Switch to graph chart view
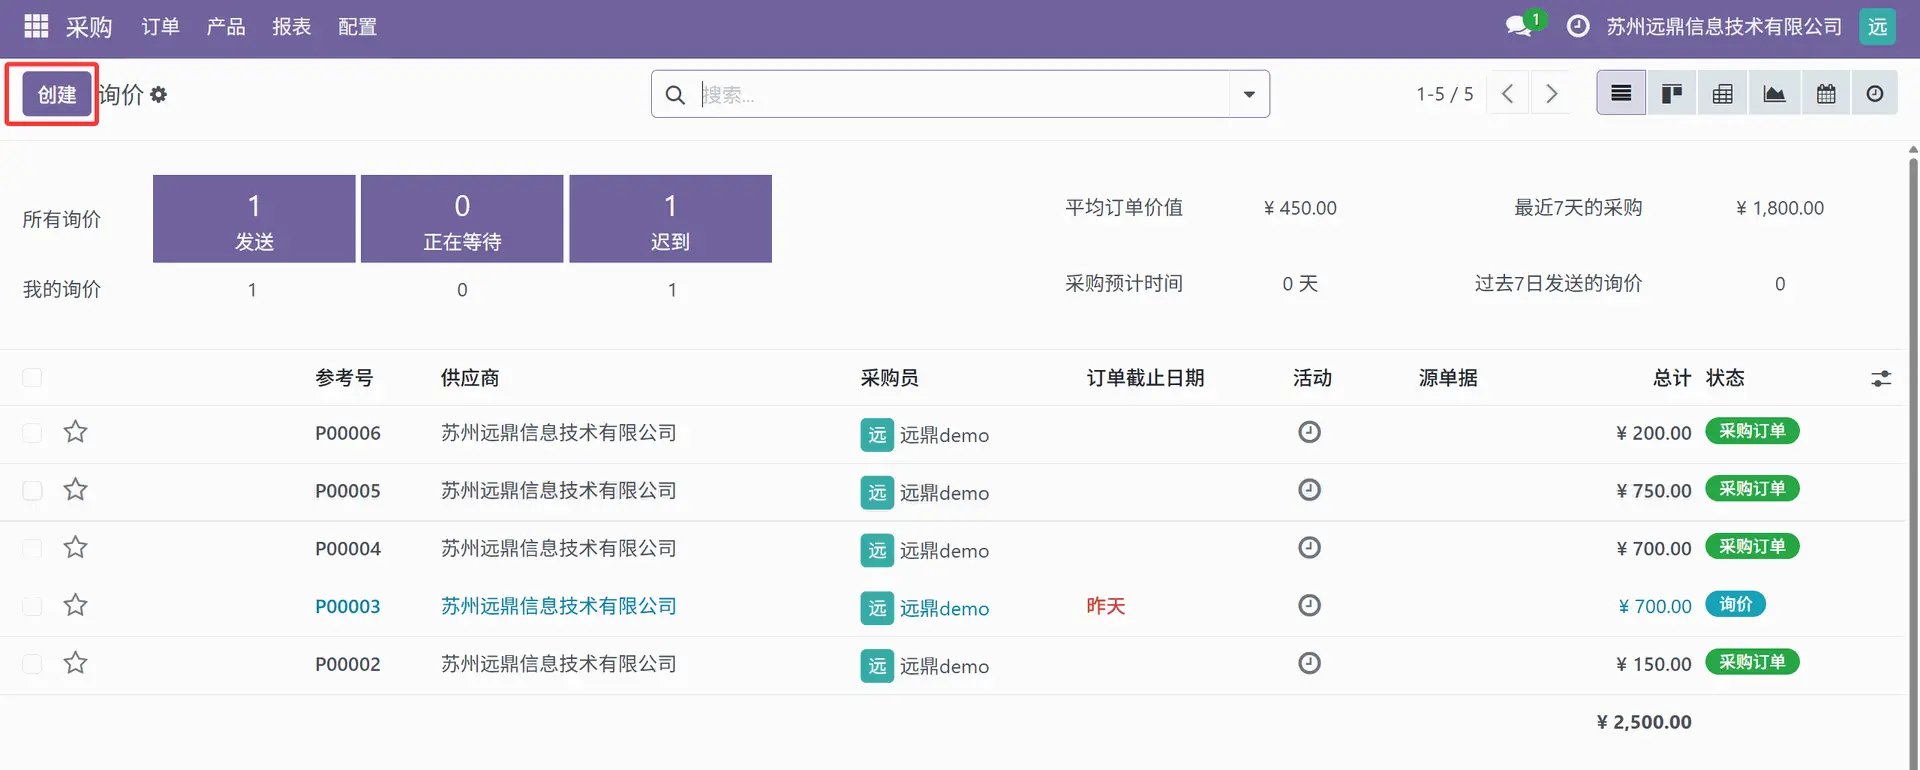This screenshot has width=1920, height=770. tap(1774, 94)
